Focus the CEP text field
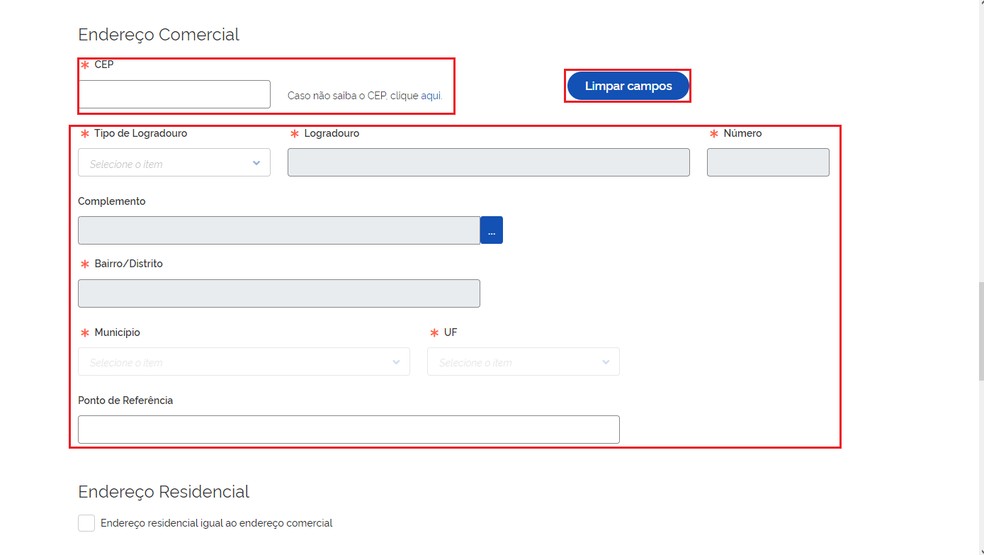The image size is (984, 555). coord(174,94)
